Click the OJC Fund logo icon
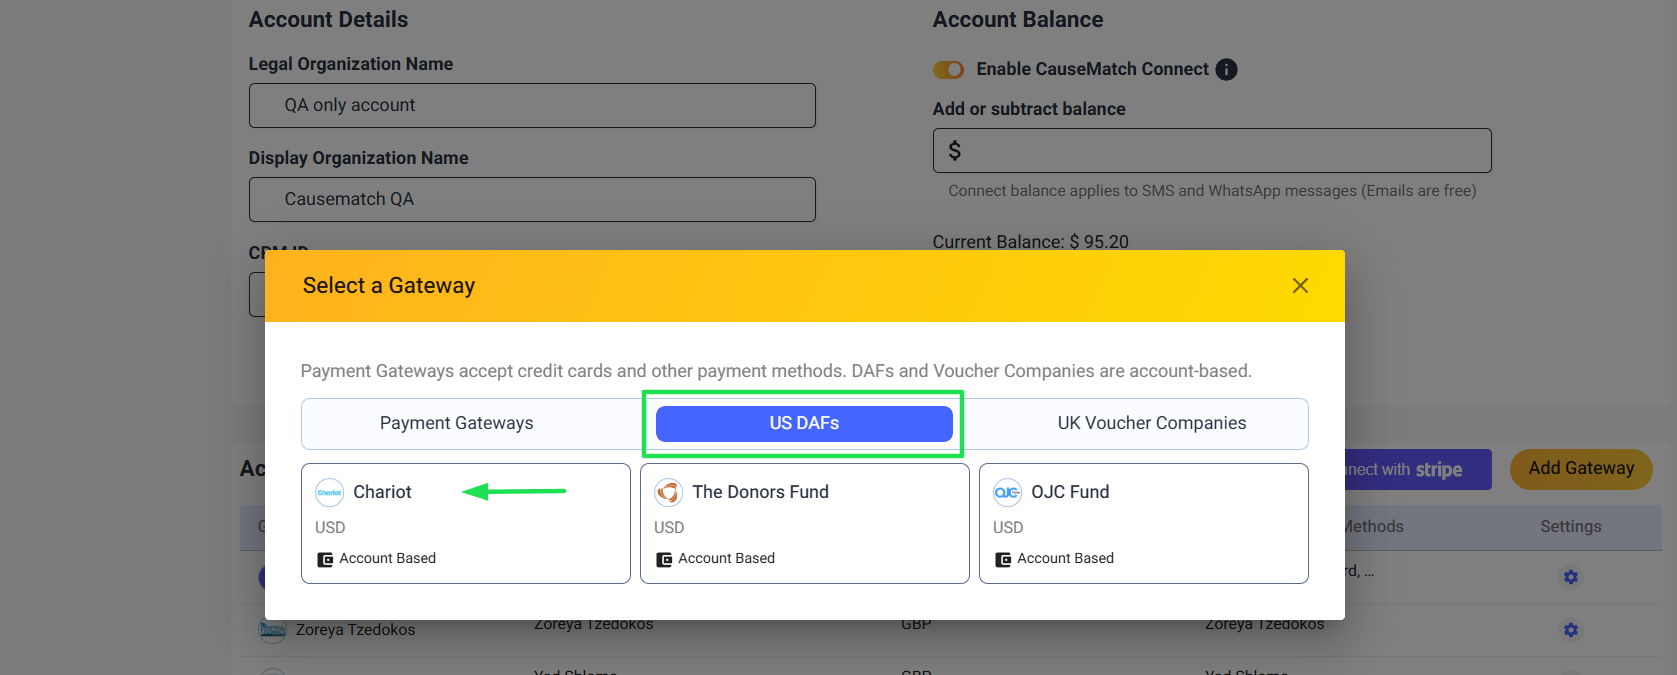Screen dimensions: 1677x675 coord(1007,492)
